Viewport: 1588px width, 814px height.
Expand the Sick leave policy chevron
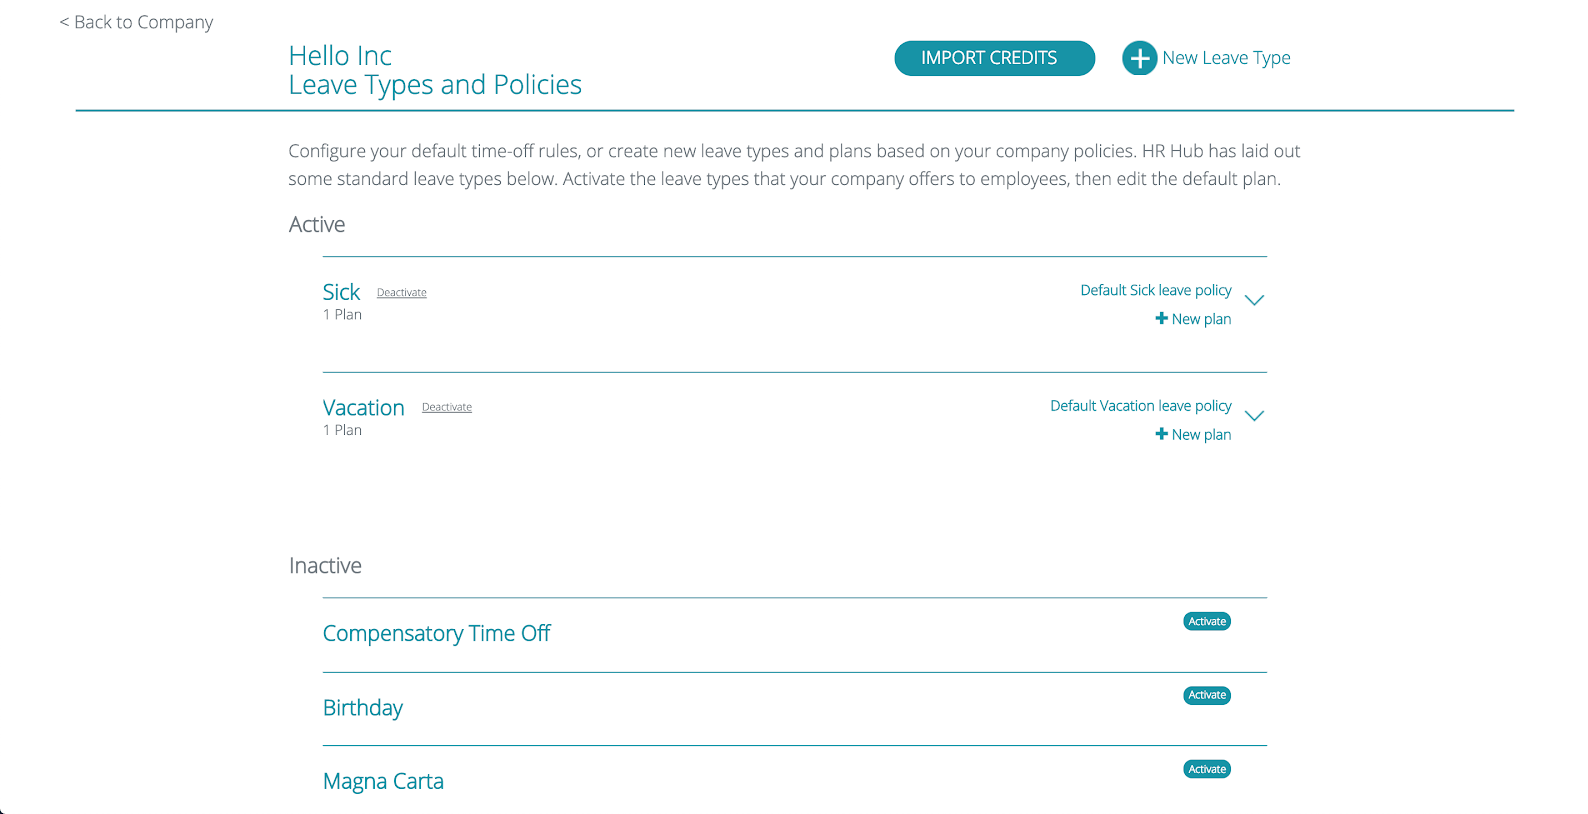click(1254, 300)
